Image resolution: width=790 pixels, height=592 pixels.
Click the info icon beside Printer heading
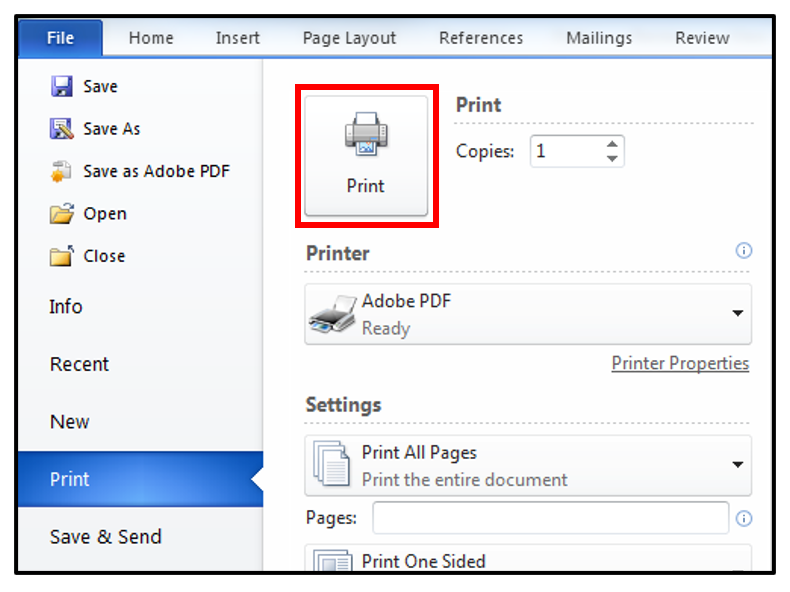(x=743, y=251)
